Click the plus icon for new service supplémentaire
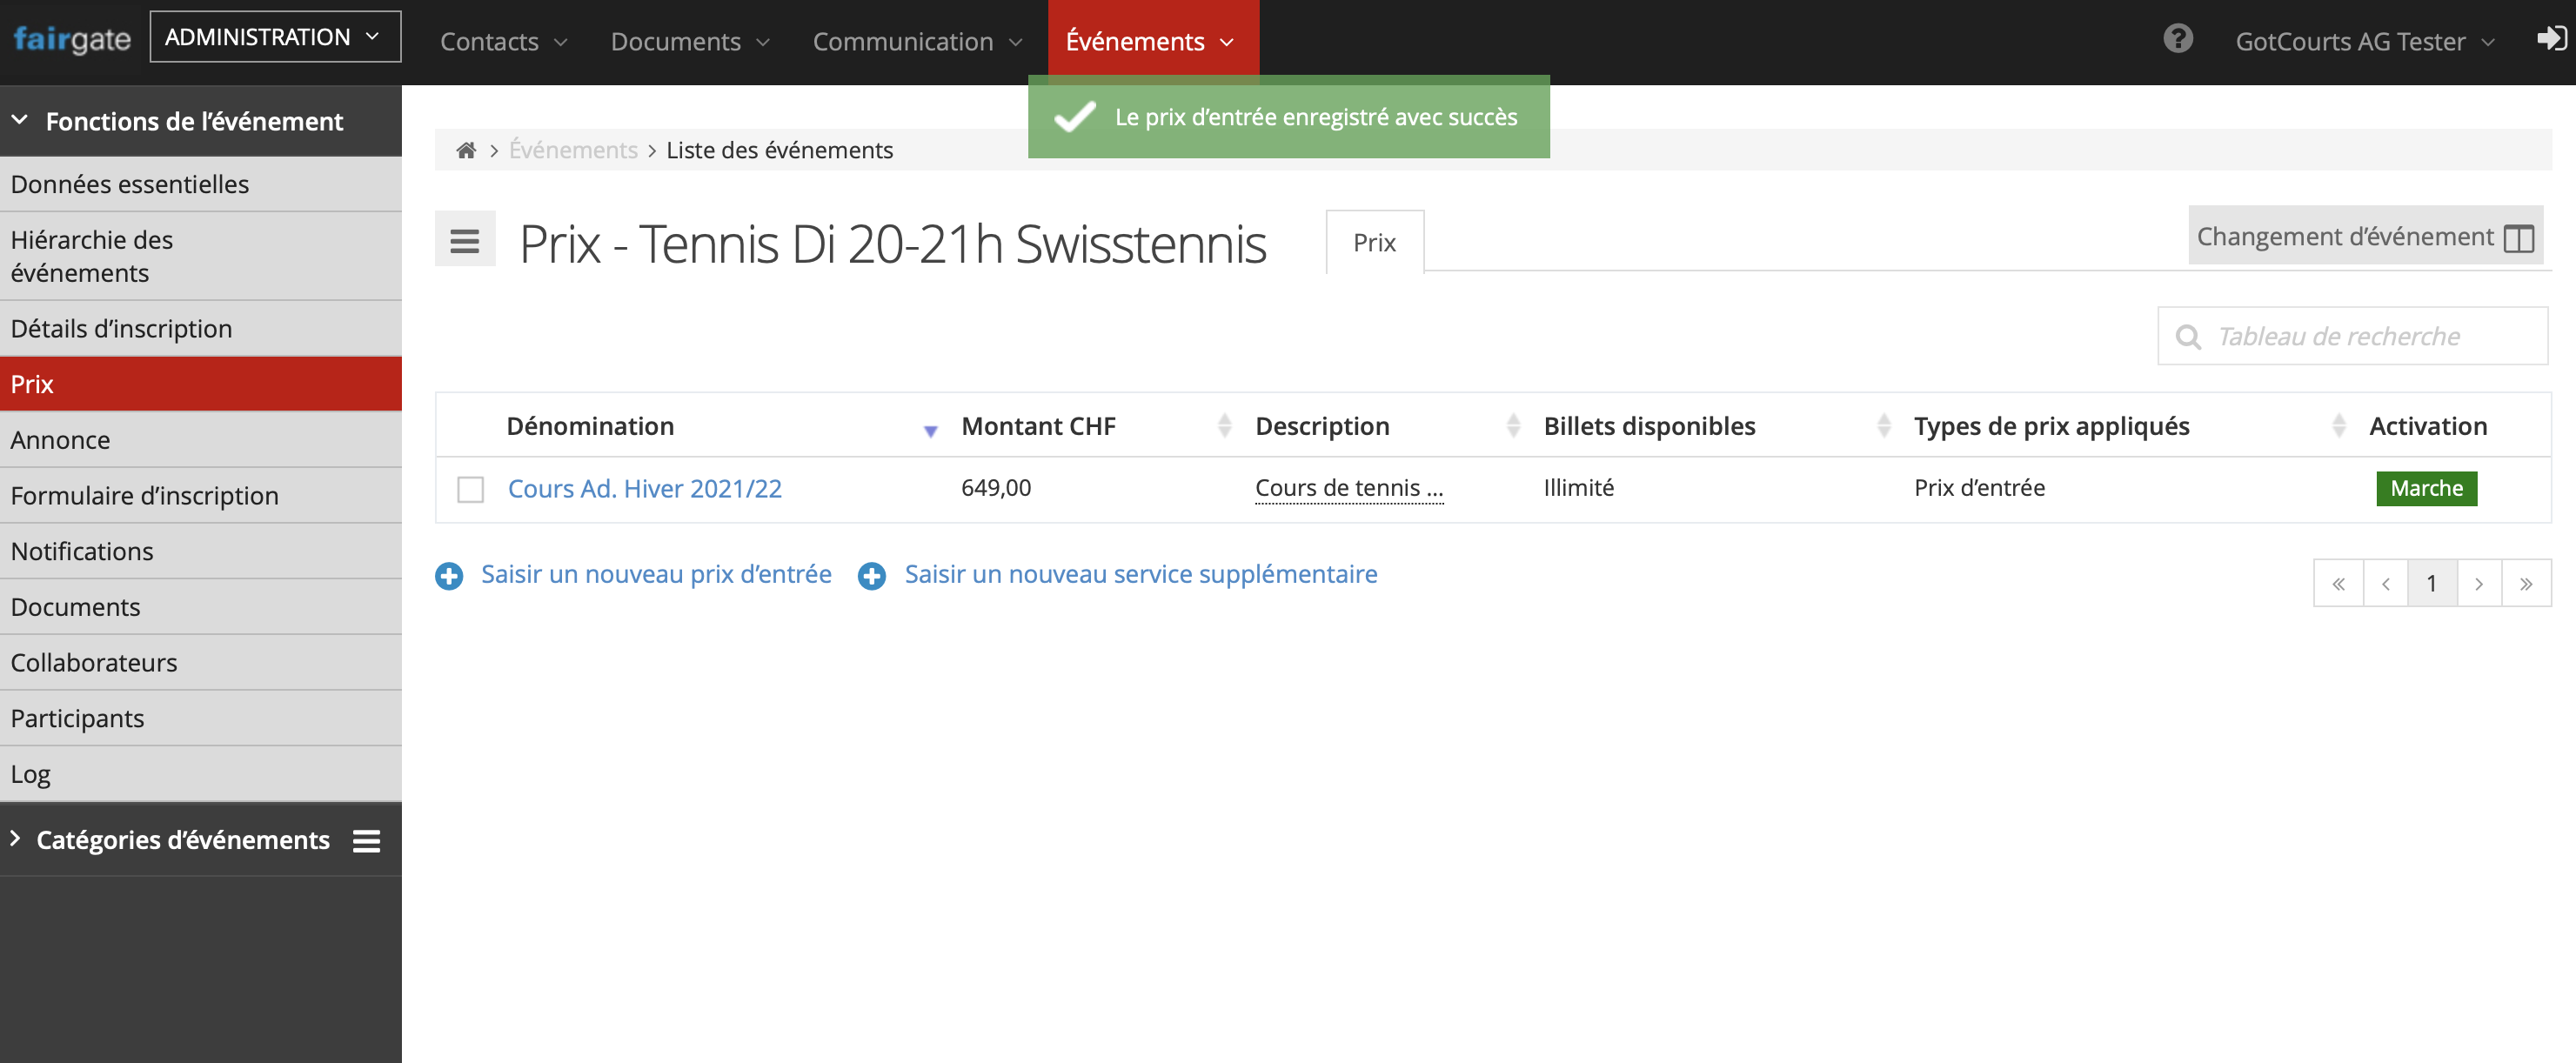The height and width of the screenshot is (1063, 2576). [872, 576]
